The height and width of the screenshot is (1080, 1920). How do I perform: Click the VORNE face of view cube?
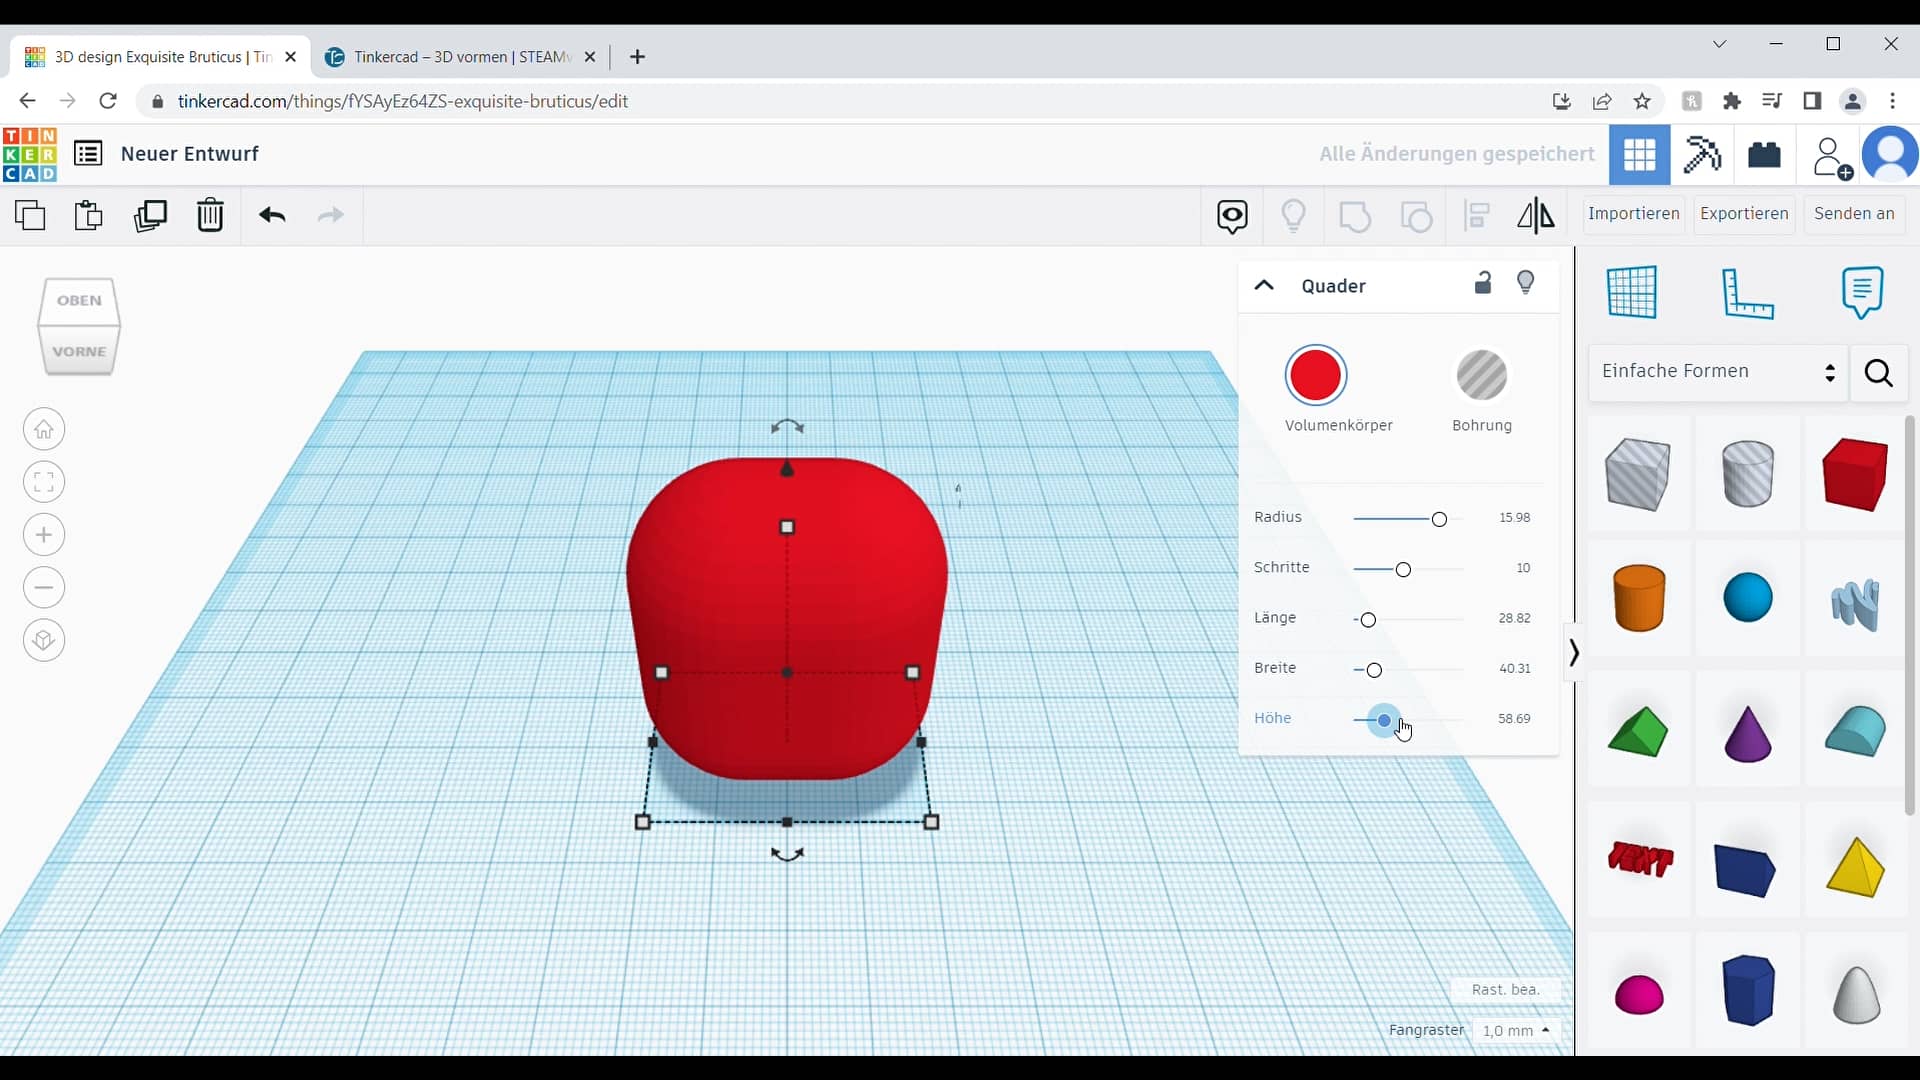pos(79,351)
